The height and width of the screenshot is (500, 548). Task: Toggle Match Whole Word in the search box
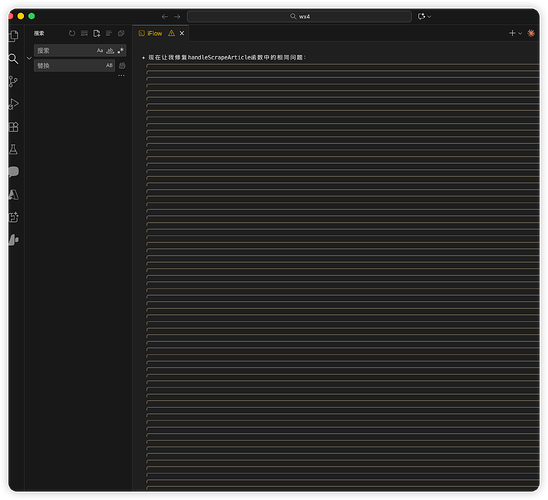tap(110, 51)
